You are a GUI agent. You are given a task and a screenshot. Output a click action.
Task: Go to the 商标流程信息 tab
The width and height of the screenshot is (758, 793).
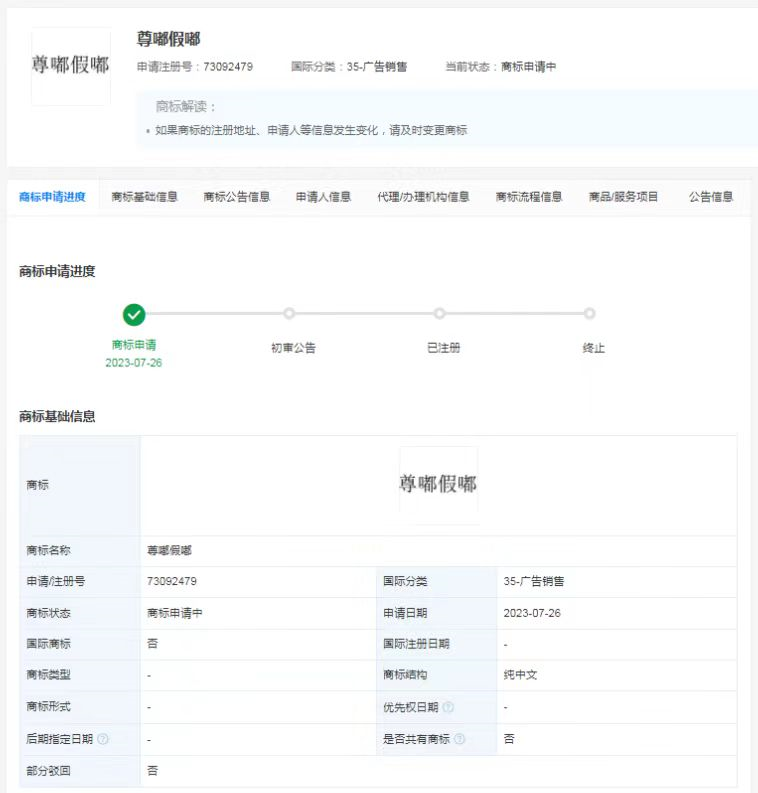[529, 197]
